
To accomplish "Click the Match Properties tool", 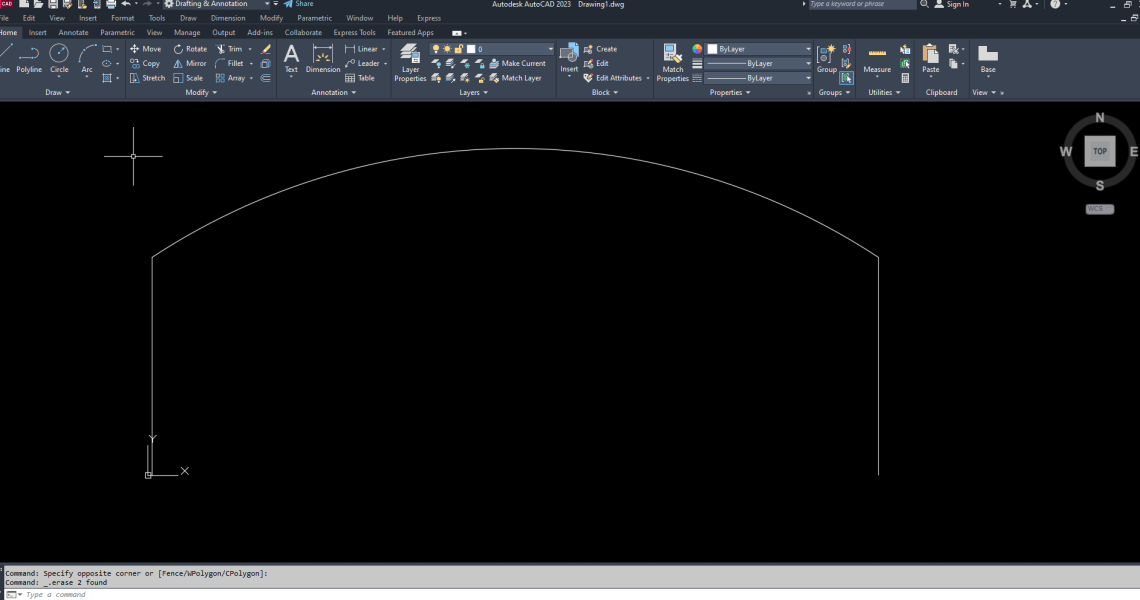I will point(673,63).
